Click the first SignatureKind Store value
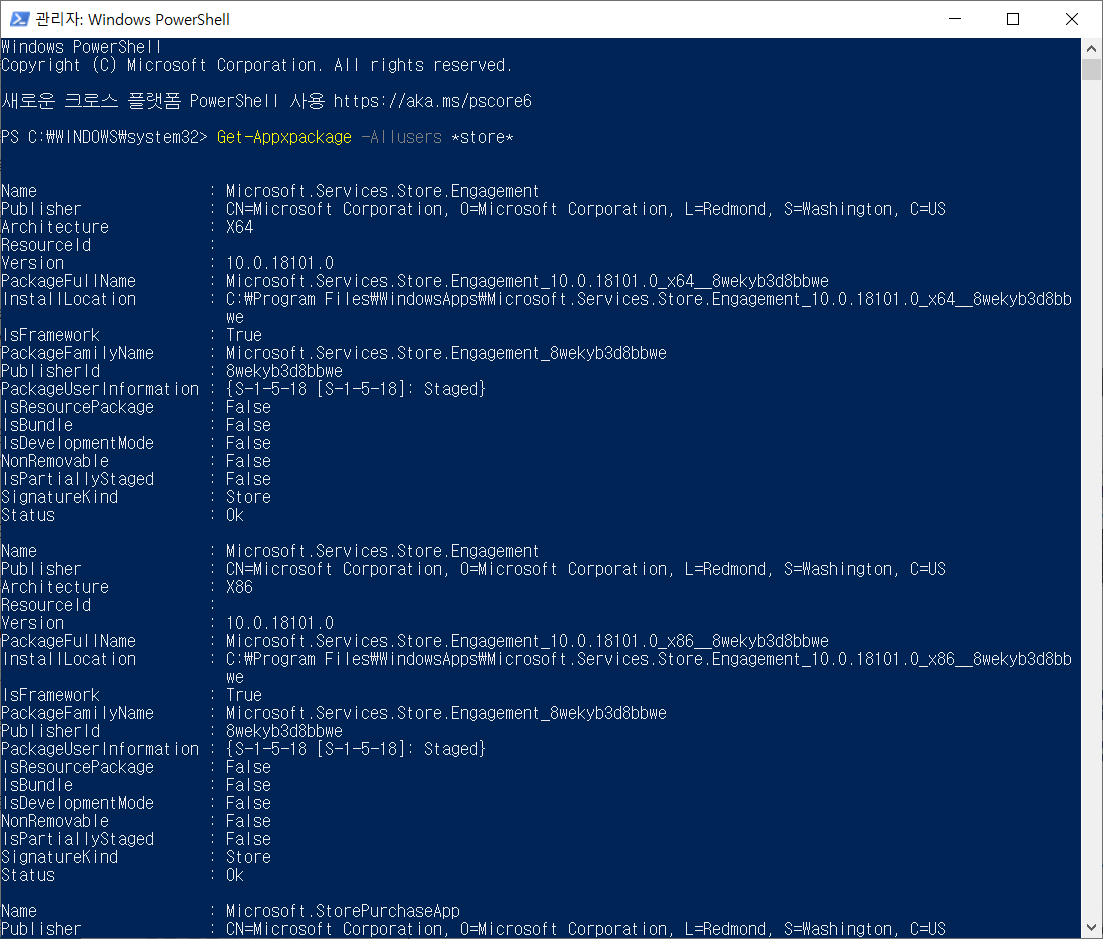1103x939 pixels. [x=248, y=497]
